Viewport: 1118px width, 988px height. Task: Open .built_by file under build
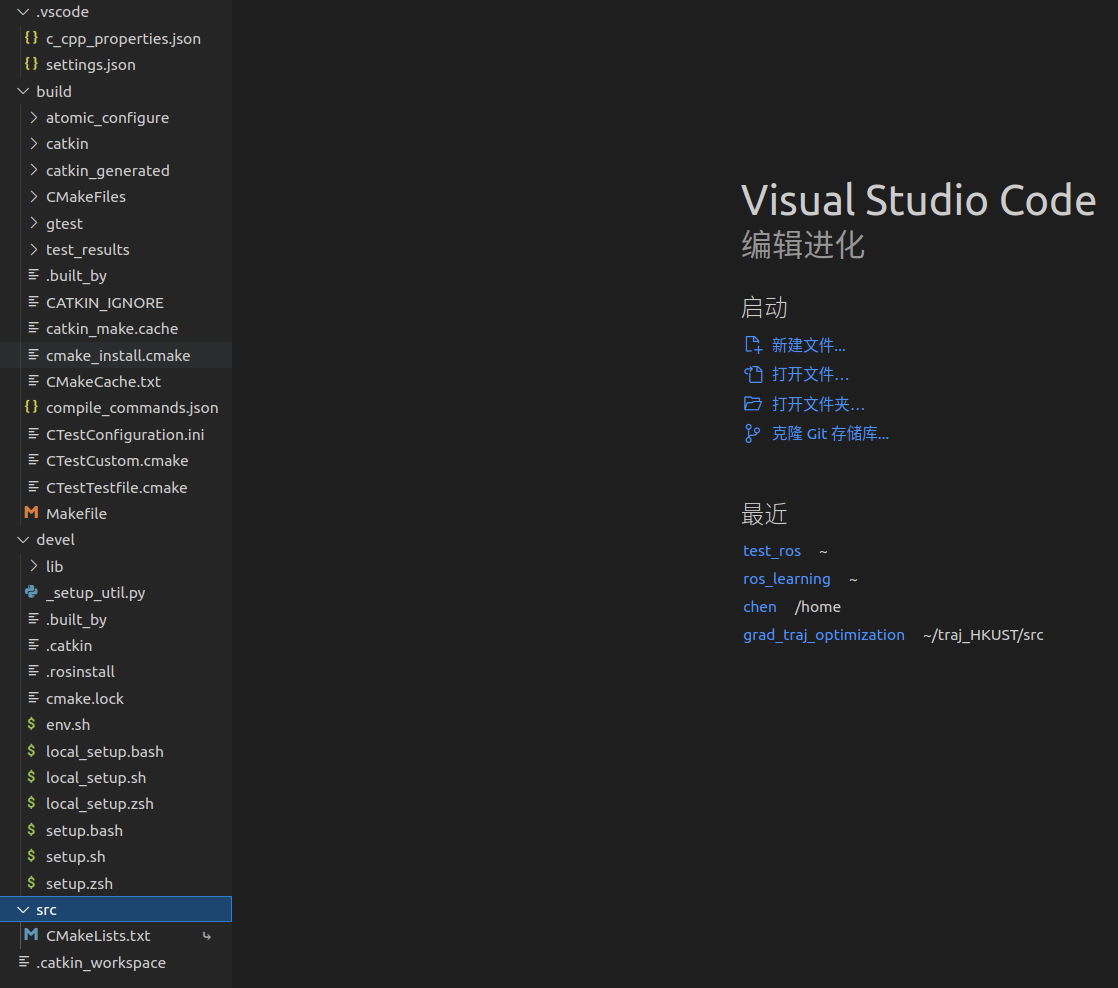click(x=76, y=276)
